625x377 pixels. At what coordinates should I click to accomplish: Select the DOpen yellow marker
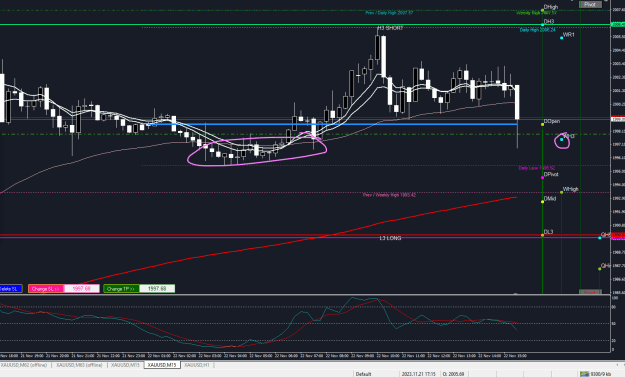pyautogui.click(x=542, y=125)
